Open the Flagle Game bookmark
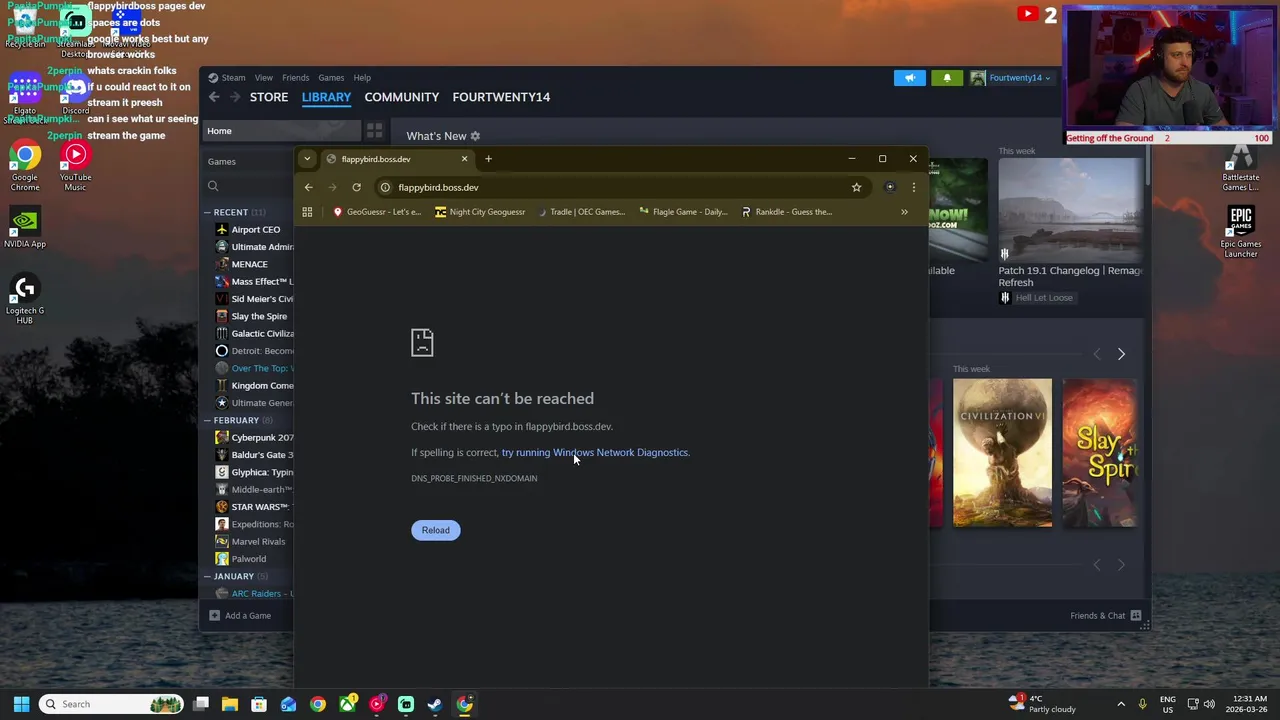 click(683, 212)
